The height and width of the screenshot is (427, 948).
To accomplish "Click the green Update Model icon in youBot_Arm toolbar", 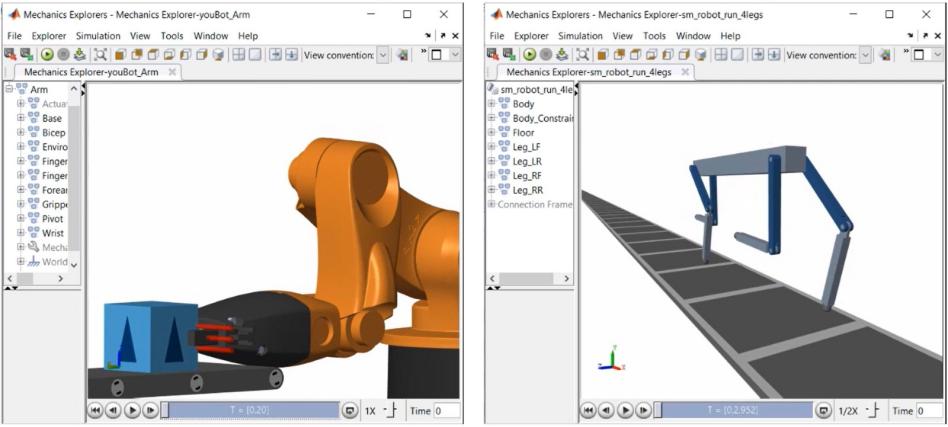I will [x=47, y=55].
